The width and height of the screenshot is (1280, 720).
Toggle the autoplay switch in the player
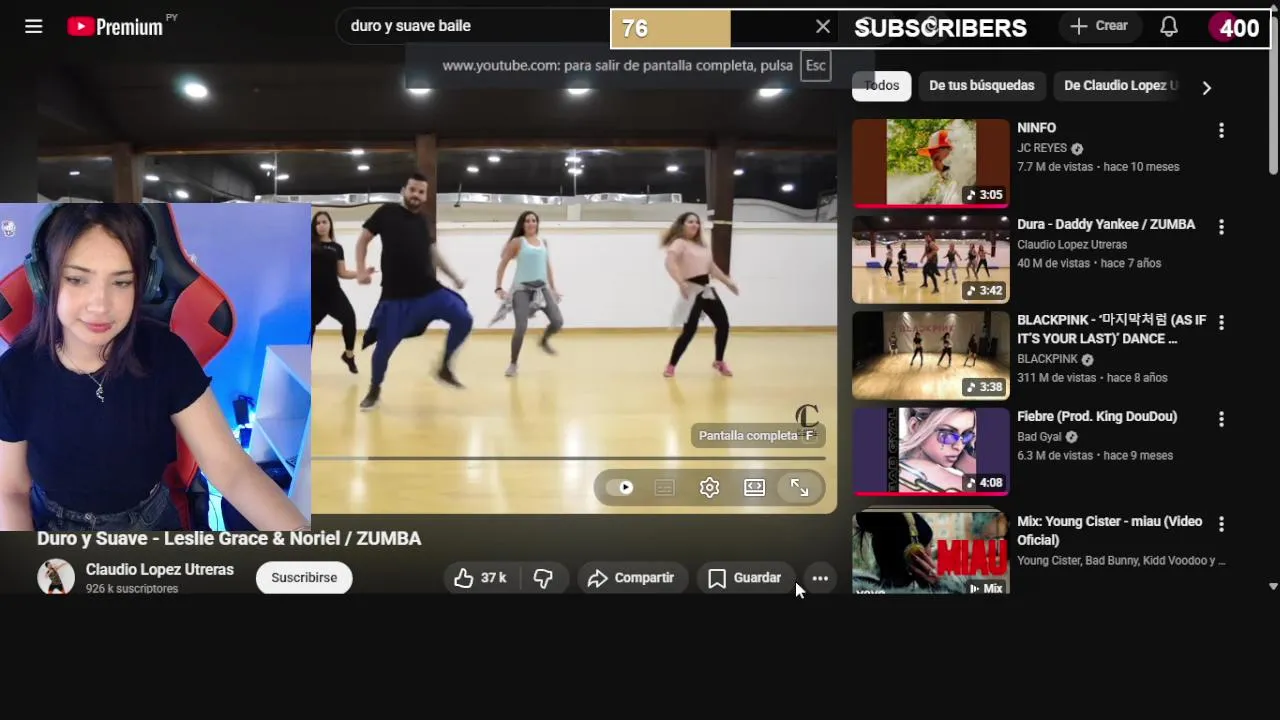pos(620,487)
